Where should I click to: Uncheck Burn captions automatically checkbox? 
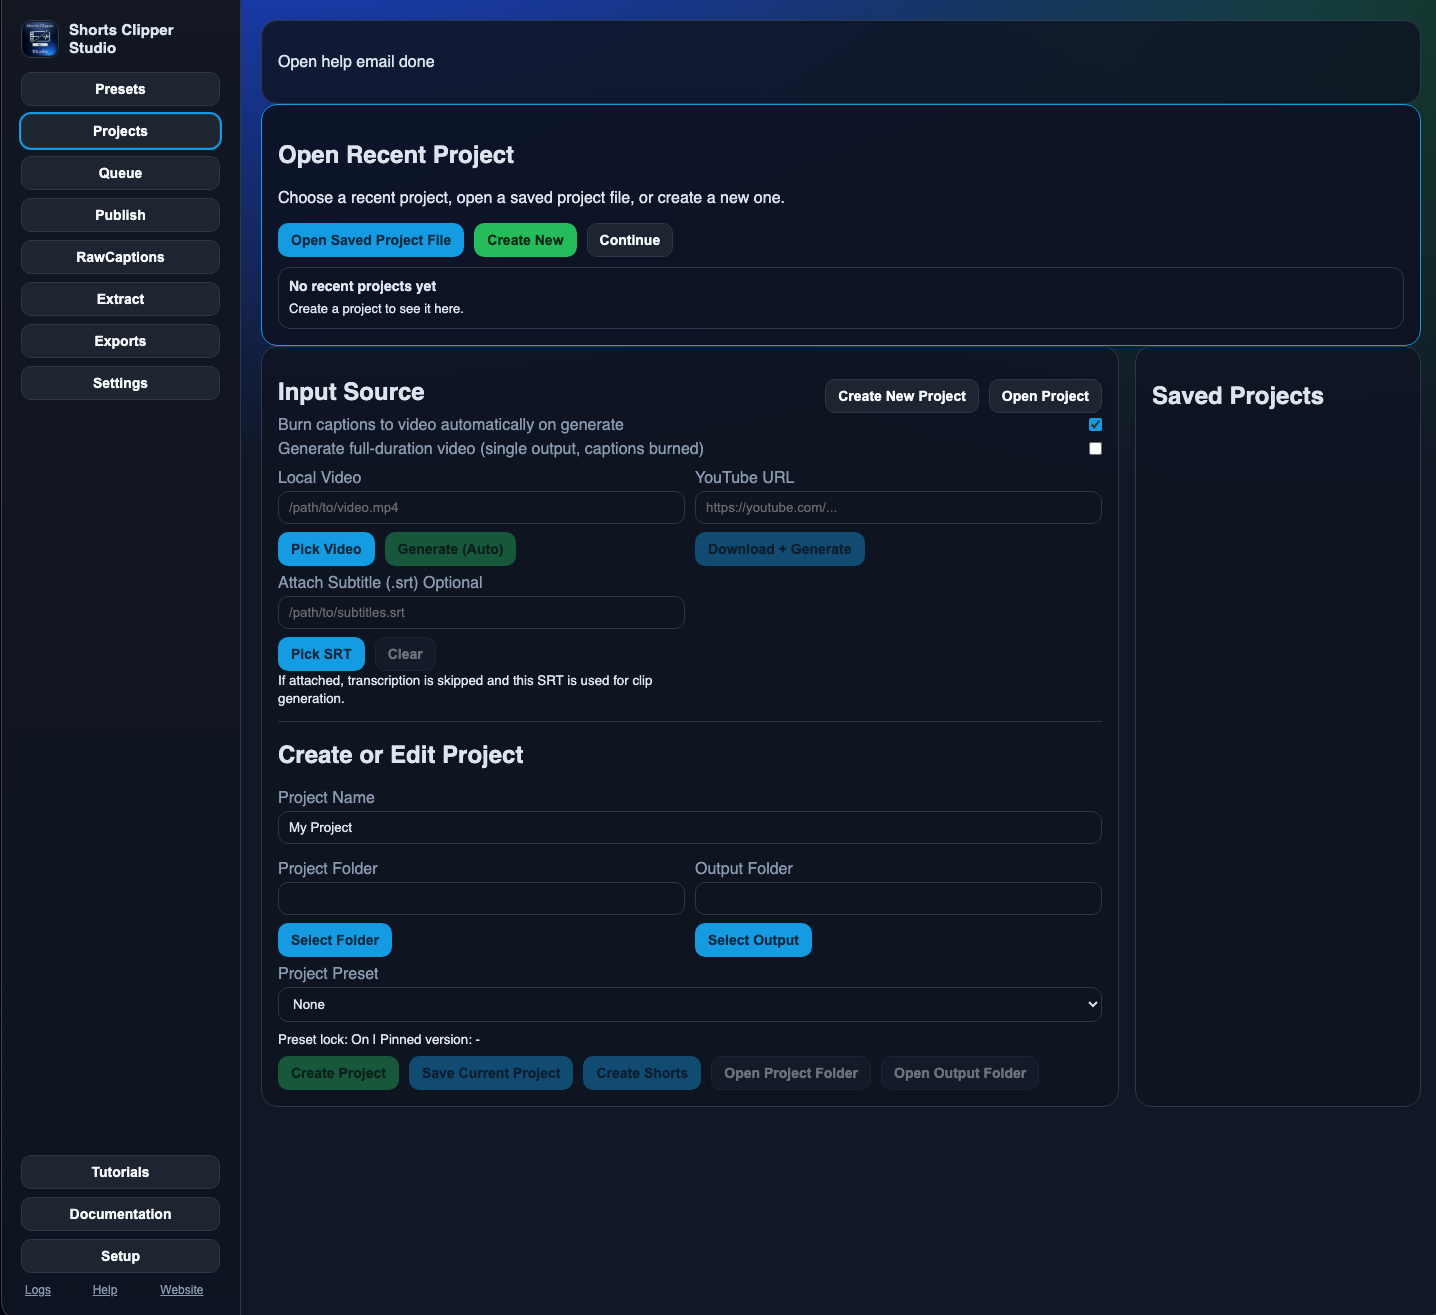(x=1095, y=425)
